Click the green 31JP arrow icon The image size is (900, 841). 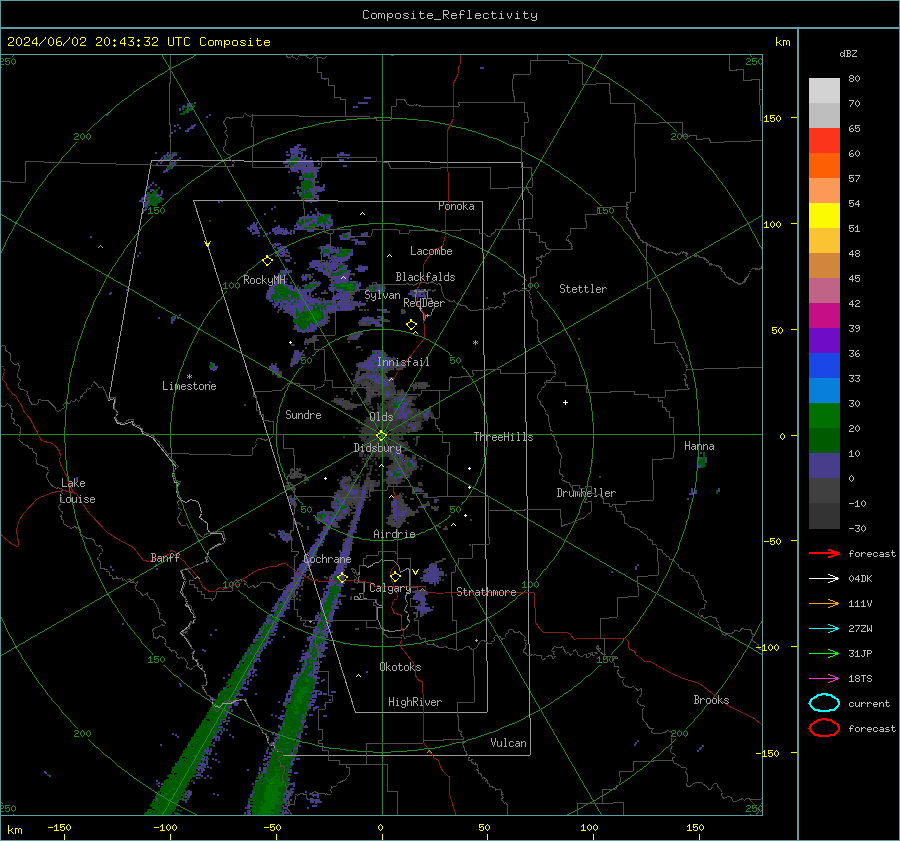[x=824, y=653]
